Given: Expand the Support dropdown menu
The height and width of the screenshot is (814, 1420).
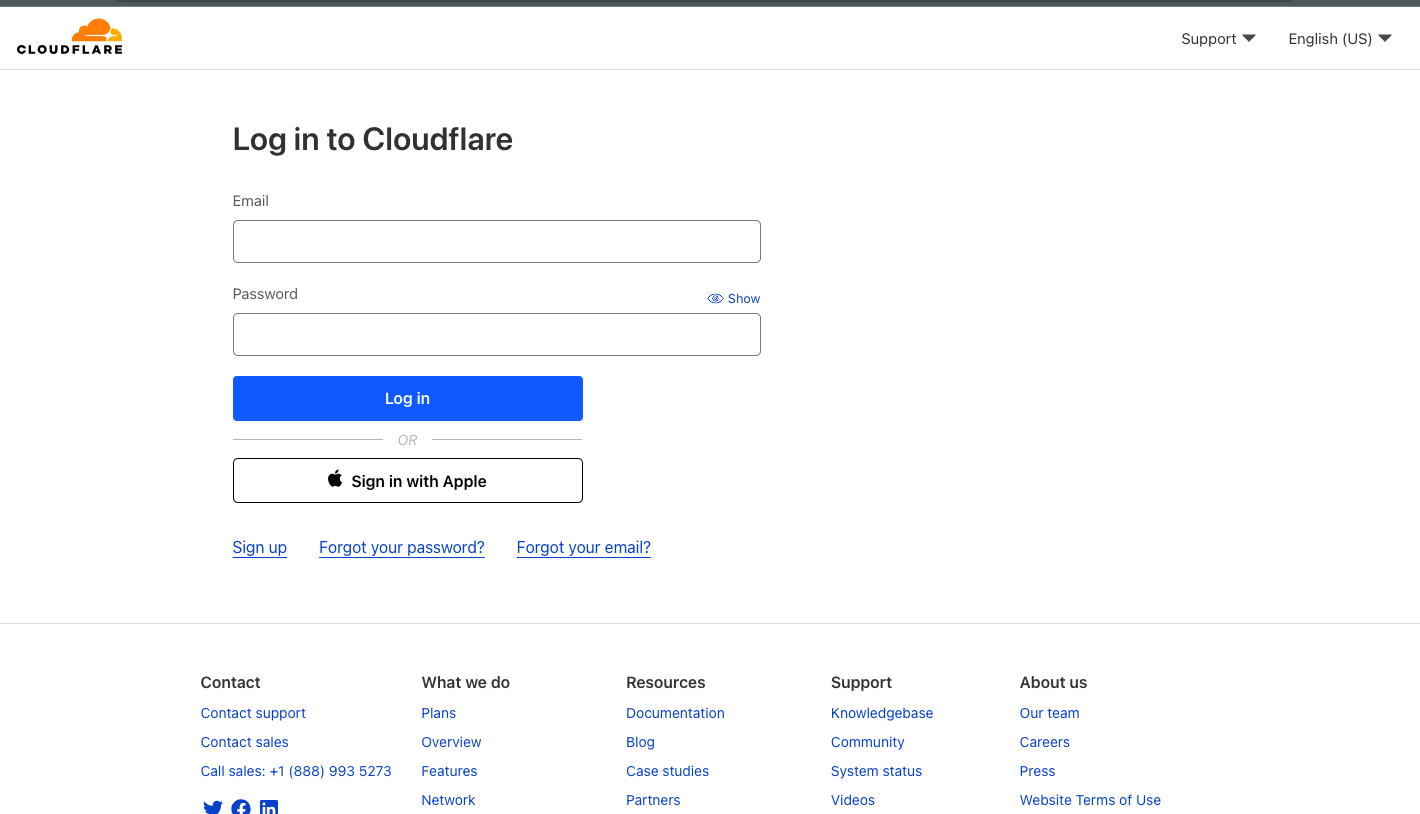Looking at the screenshot, I should click(x=1218, y=39).
